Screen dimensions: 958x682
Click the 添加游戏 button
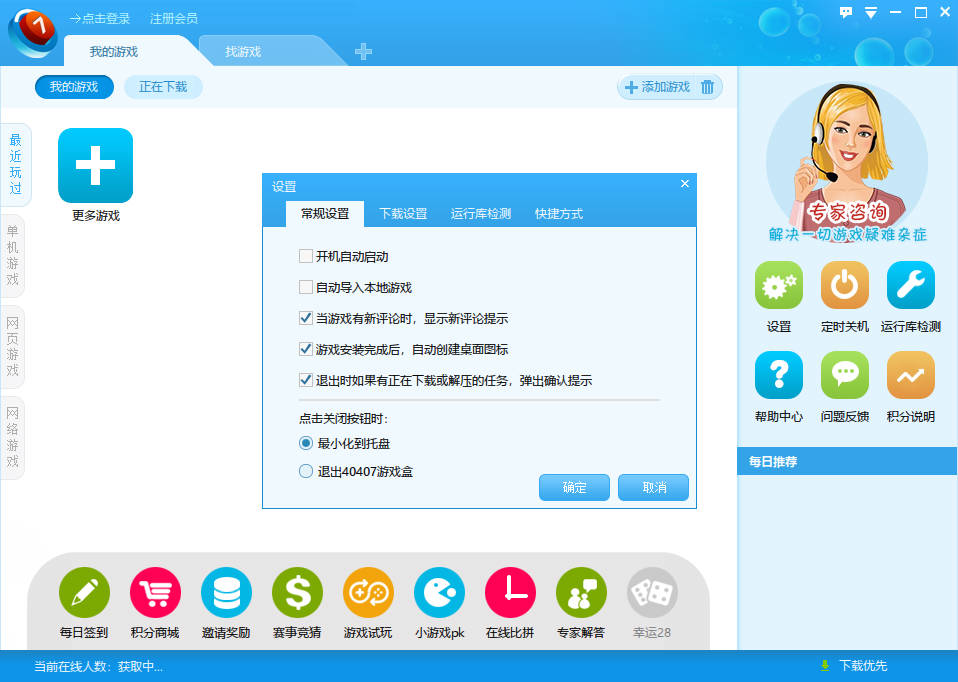pyautogui.click(x=658, y=87)
